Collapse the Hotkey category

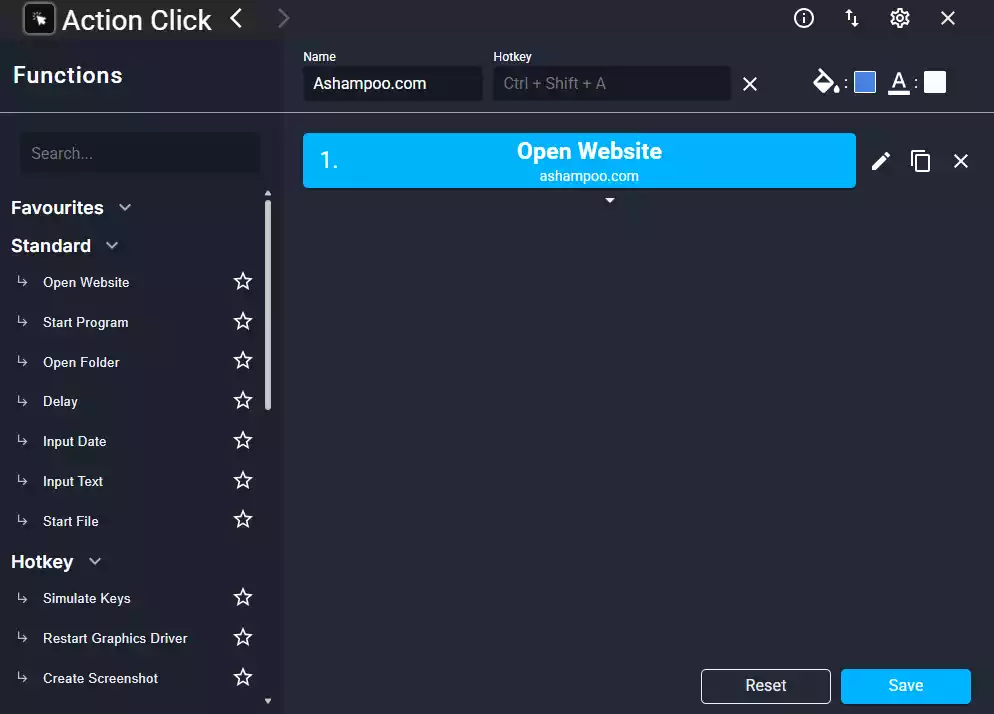point(95,561)
